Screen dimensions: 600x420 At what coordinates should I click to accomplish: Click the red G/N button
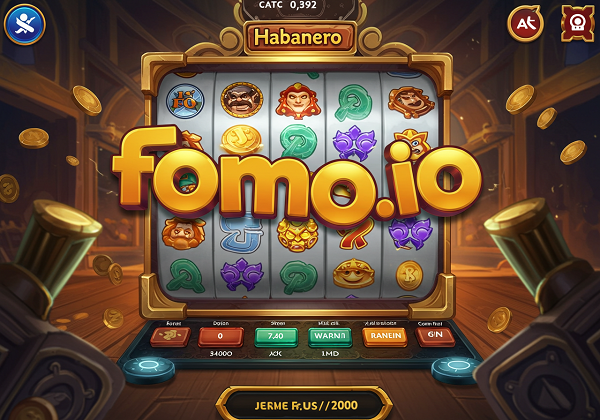(435, 336)
